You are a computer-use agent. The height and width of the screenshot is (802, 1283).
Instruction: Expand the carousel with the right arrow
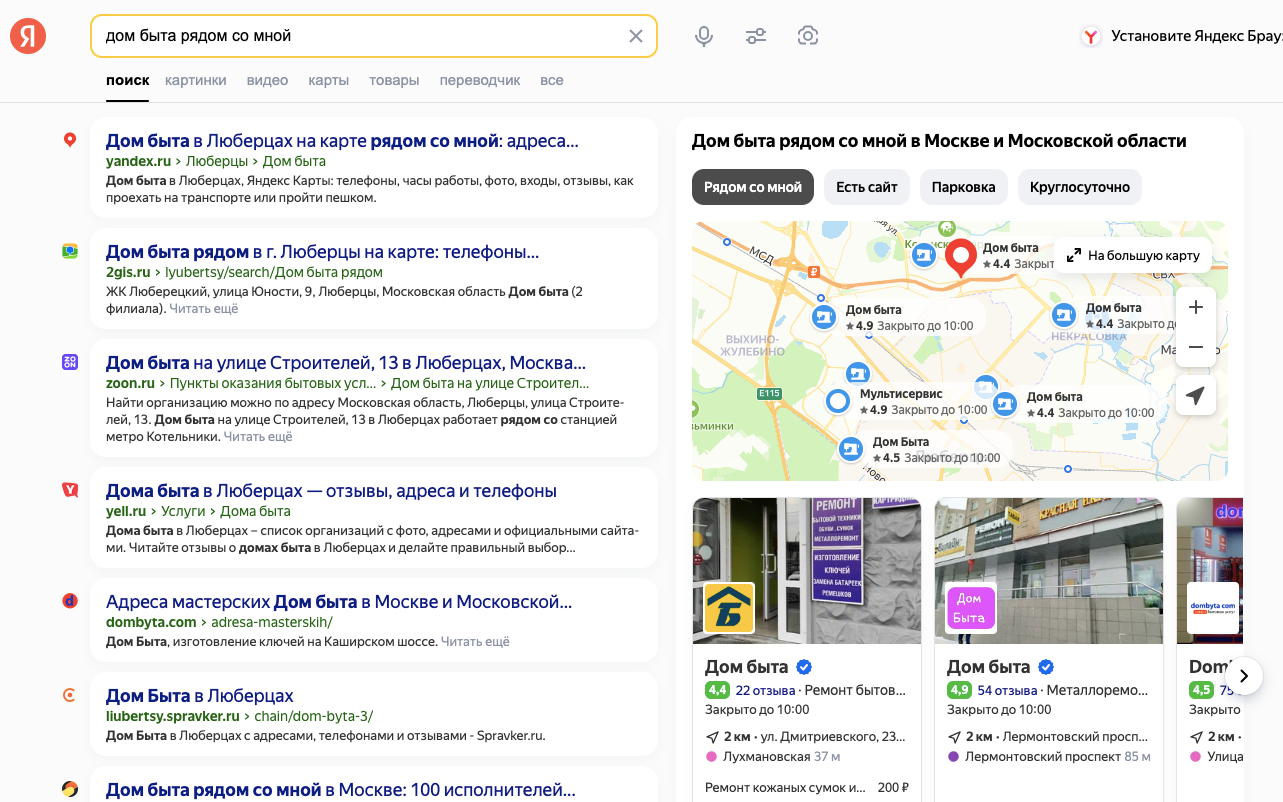[x=1243, y=676]
